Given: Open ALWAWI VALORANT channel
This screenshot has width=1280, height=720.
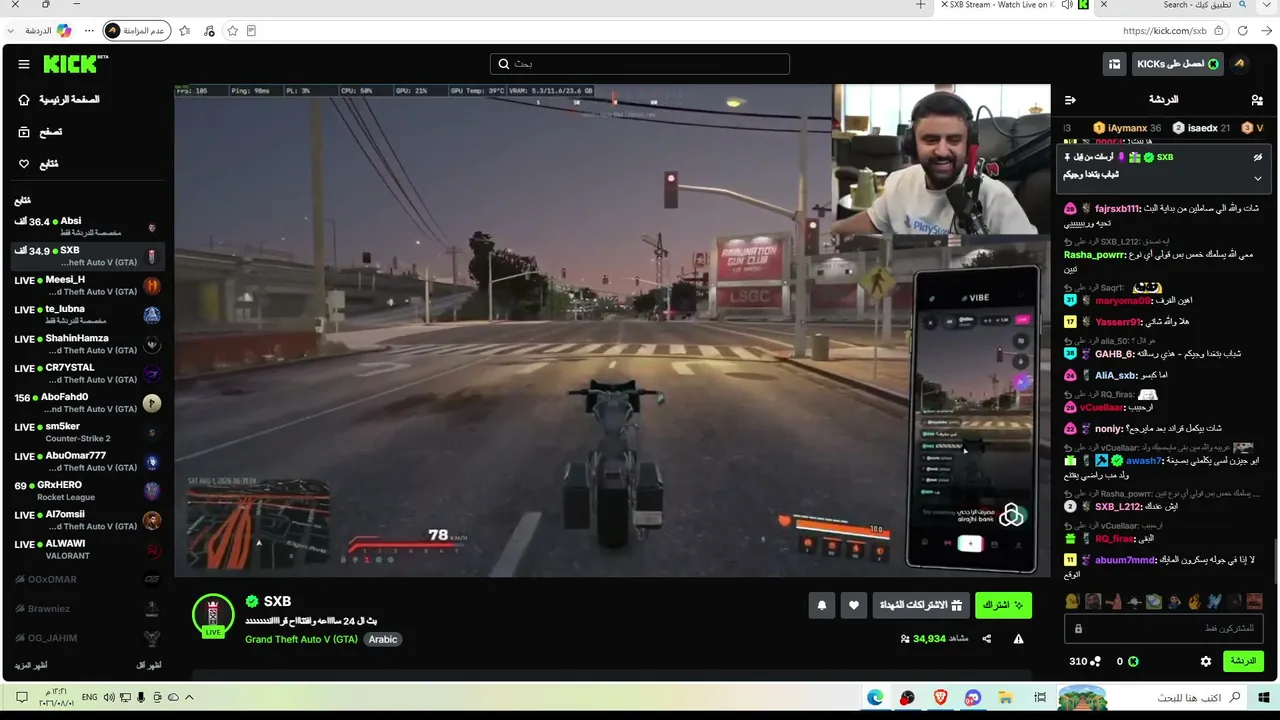Looking at the screenshot, I should [87, 549].
